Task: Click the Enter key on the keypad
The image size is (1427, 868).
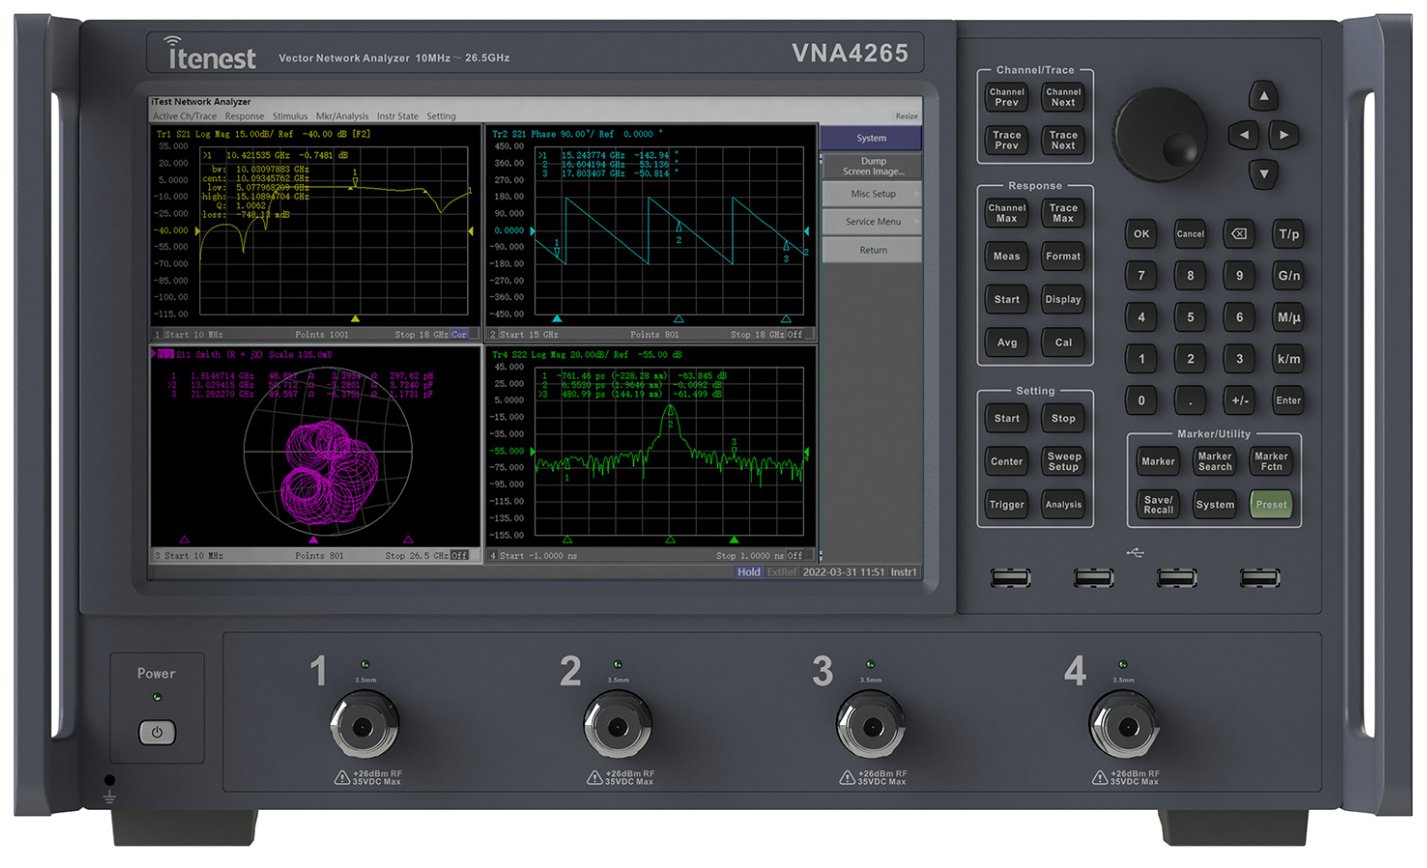Action: tap(1288, 400)
